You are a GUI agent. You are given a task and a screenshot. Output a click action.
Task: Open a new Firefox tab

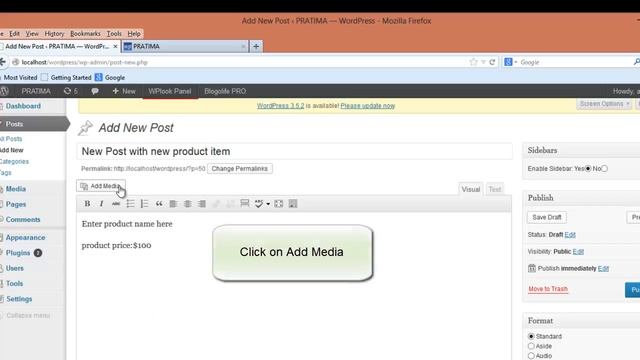[x=256, y=47]
